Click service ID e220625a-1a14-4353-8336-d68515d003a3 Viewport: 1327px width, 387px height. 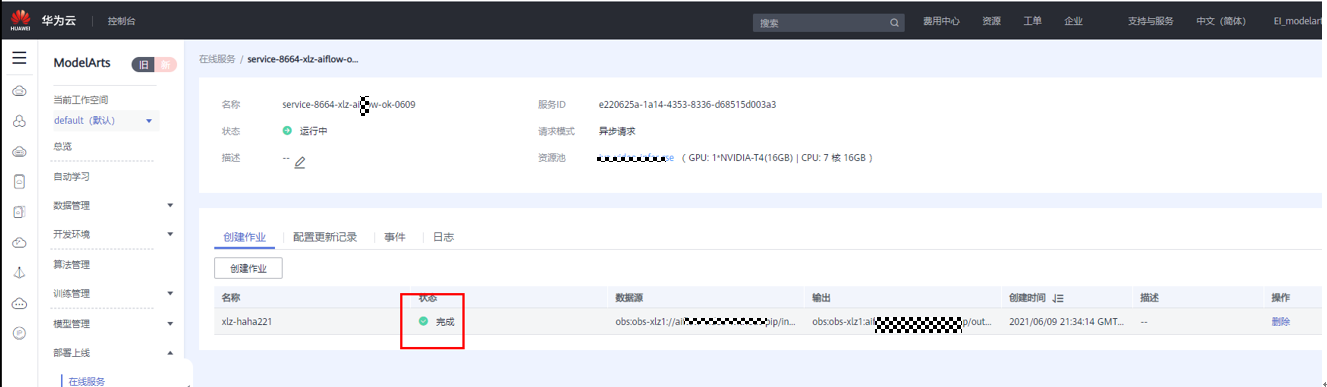tap(687, 104)
